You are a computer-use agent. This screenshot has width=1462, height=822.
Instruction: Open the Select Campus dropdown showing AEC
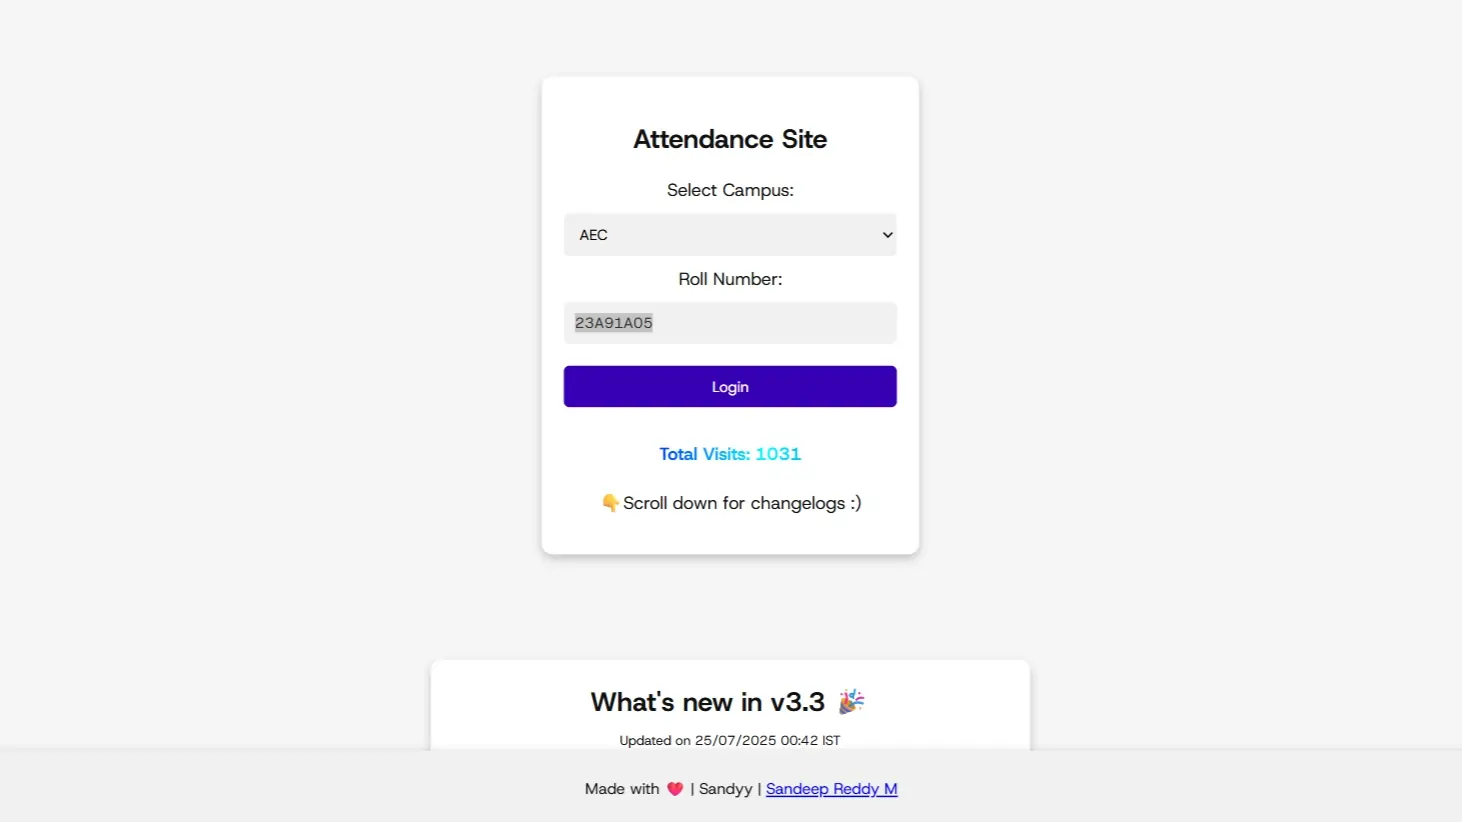(x=729, y=235)
